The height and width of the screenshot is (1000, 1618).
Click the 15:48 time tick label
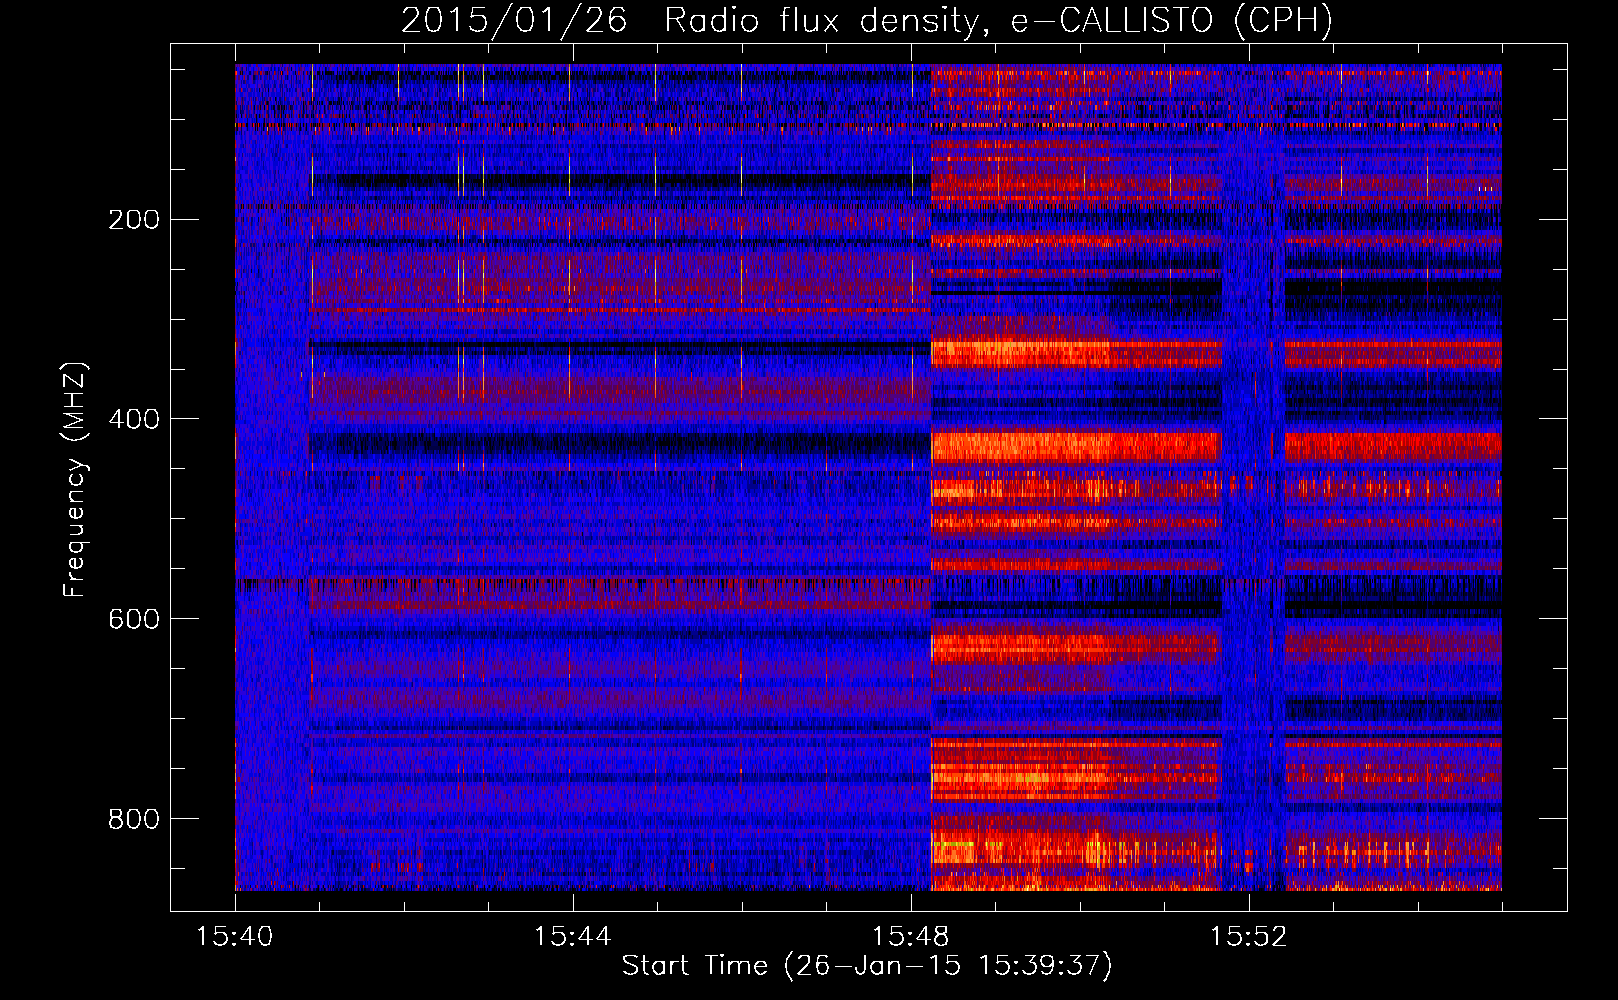[911, 937]
